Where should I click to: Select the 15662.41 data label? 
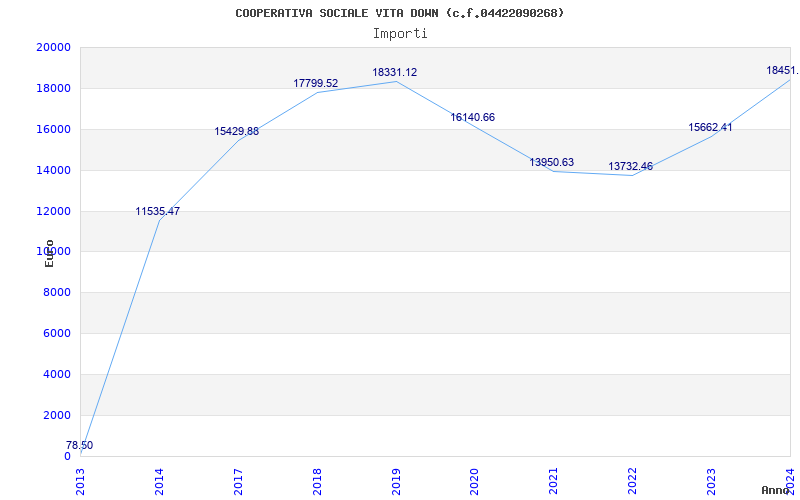pyautogui.click(x=710, y=128)
